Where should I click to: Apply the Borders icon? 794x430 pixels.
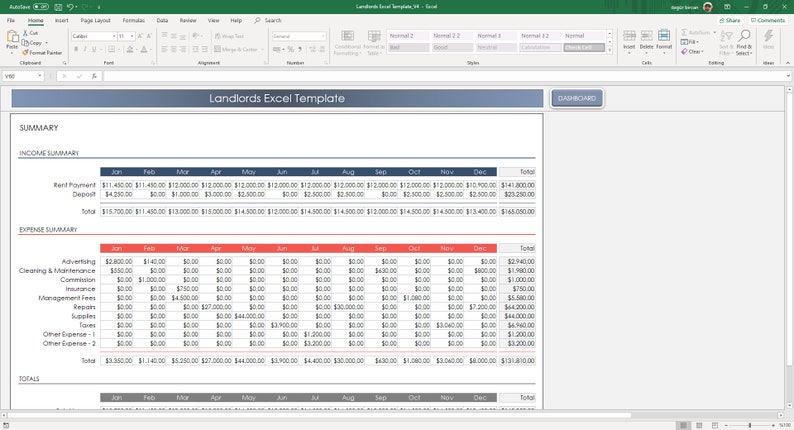point(111,49)
